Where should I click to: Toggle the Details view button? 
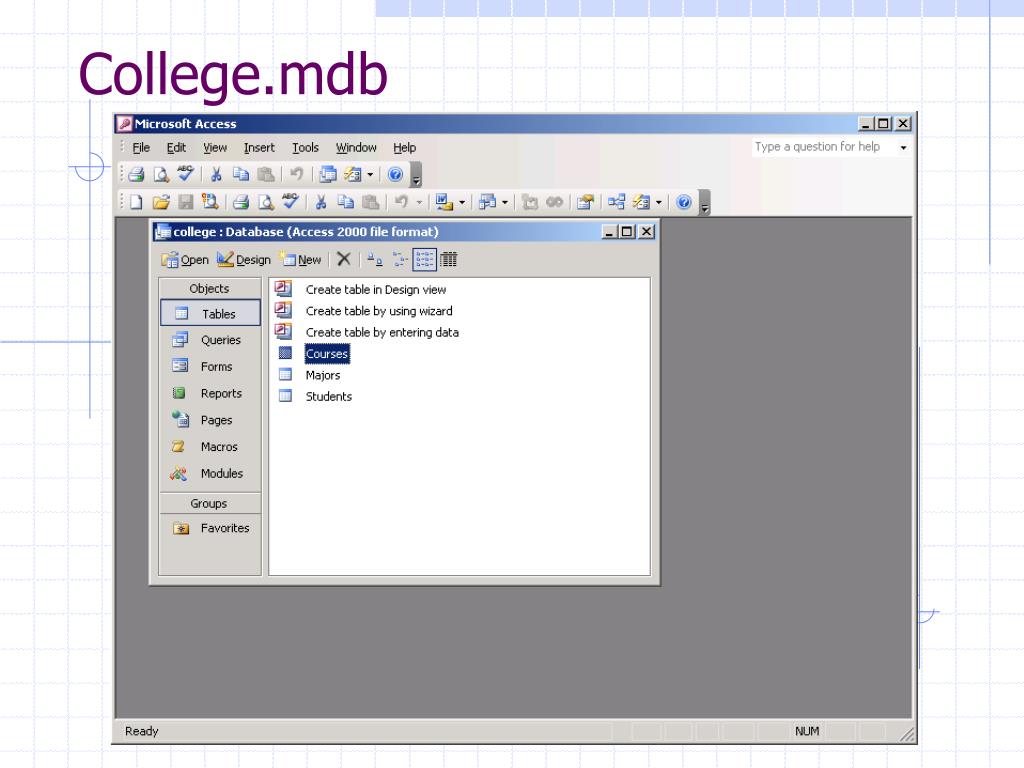(x=449, y=259)
